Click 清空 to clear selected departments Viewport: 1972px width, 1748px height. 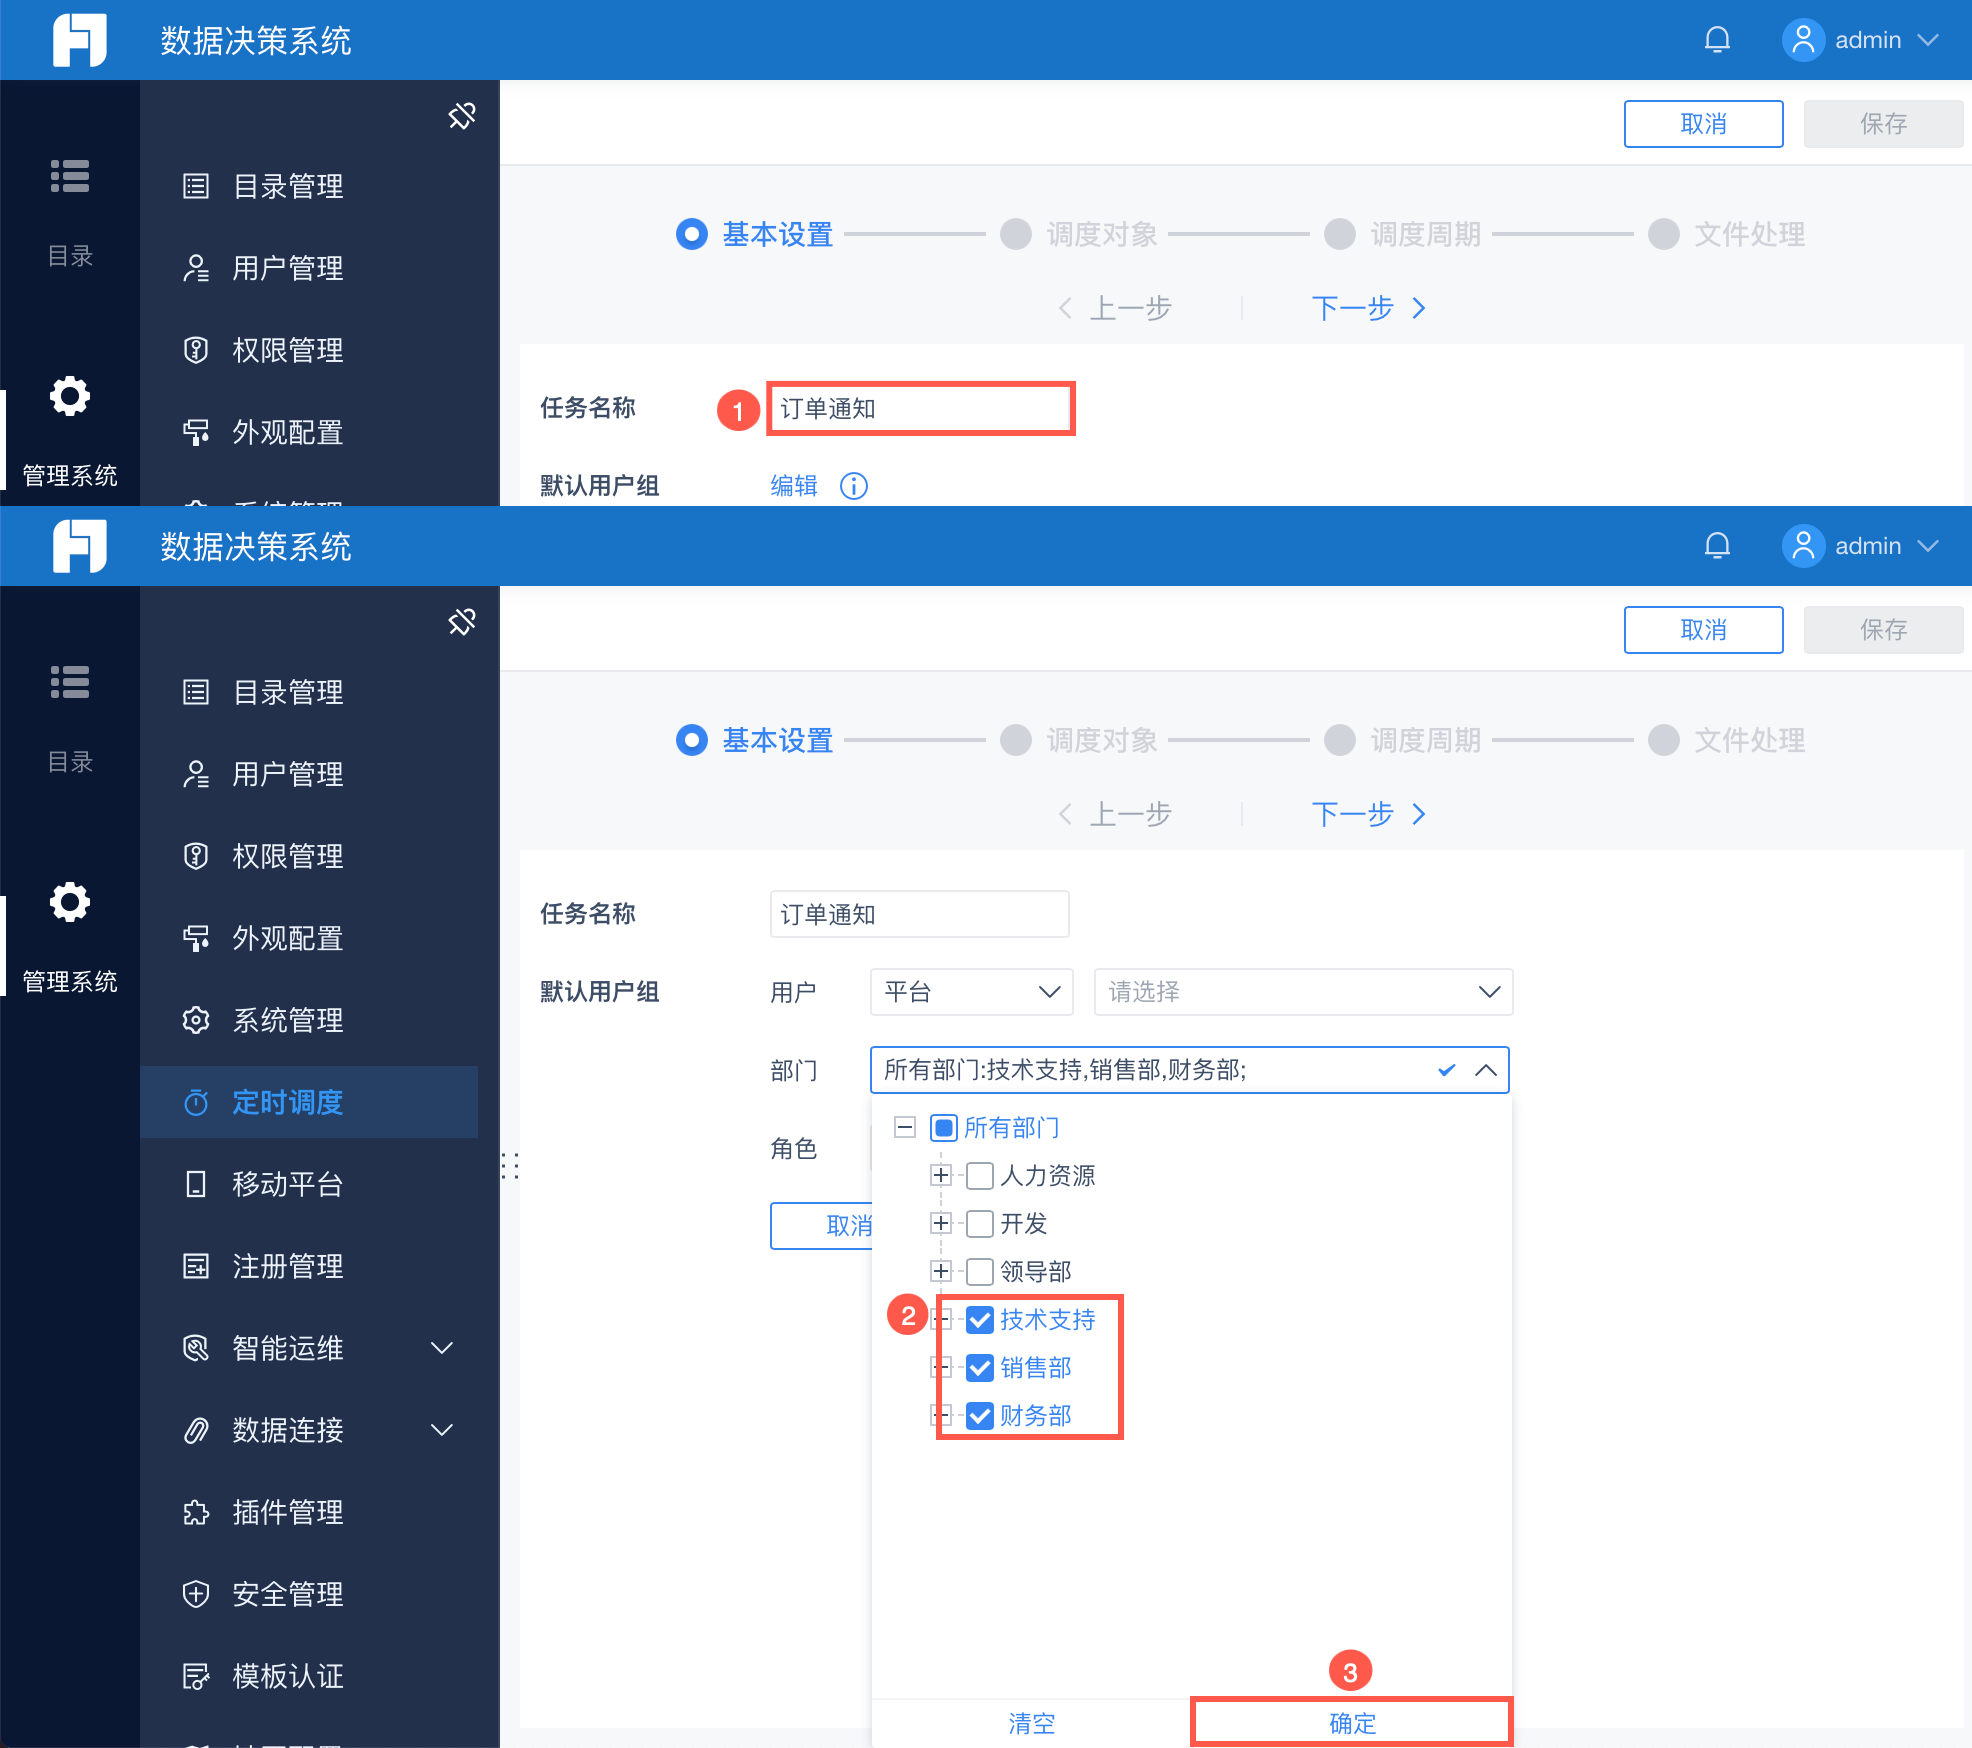coord(1031,1723)
